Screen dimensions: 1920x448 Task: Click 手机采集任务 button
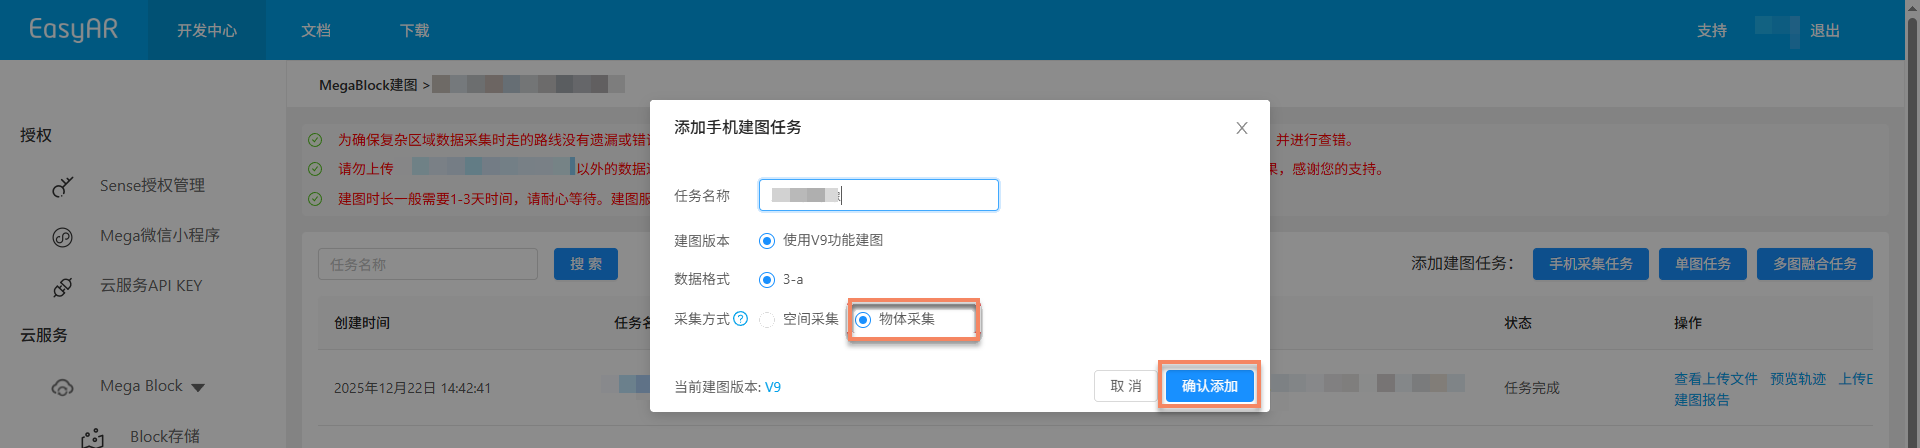[1591, 264]
